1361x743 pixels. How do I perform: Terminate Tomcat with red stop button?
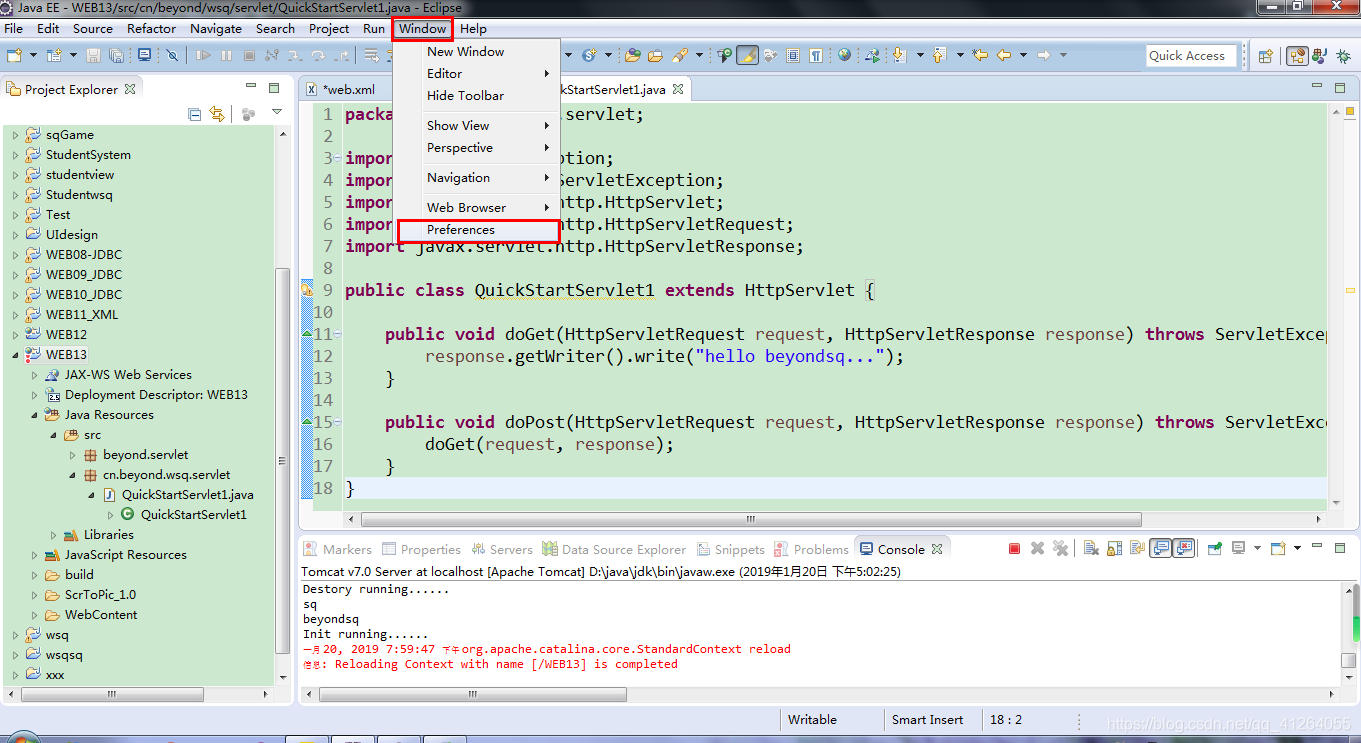click(1014, 548)
